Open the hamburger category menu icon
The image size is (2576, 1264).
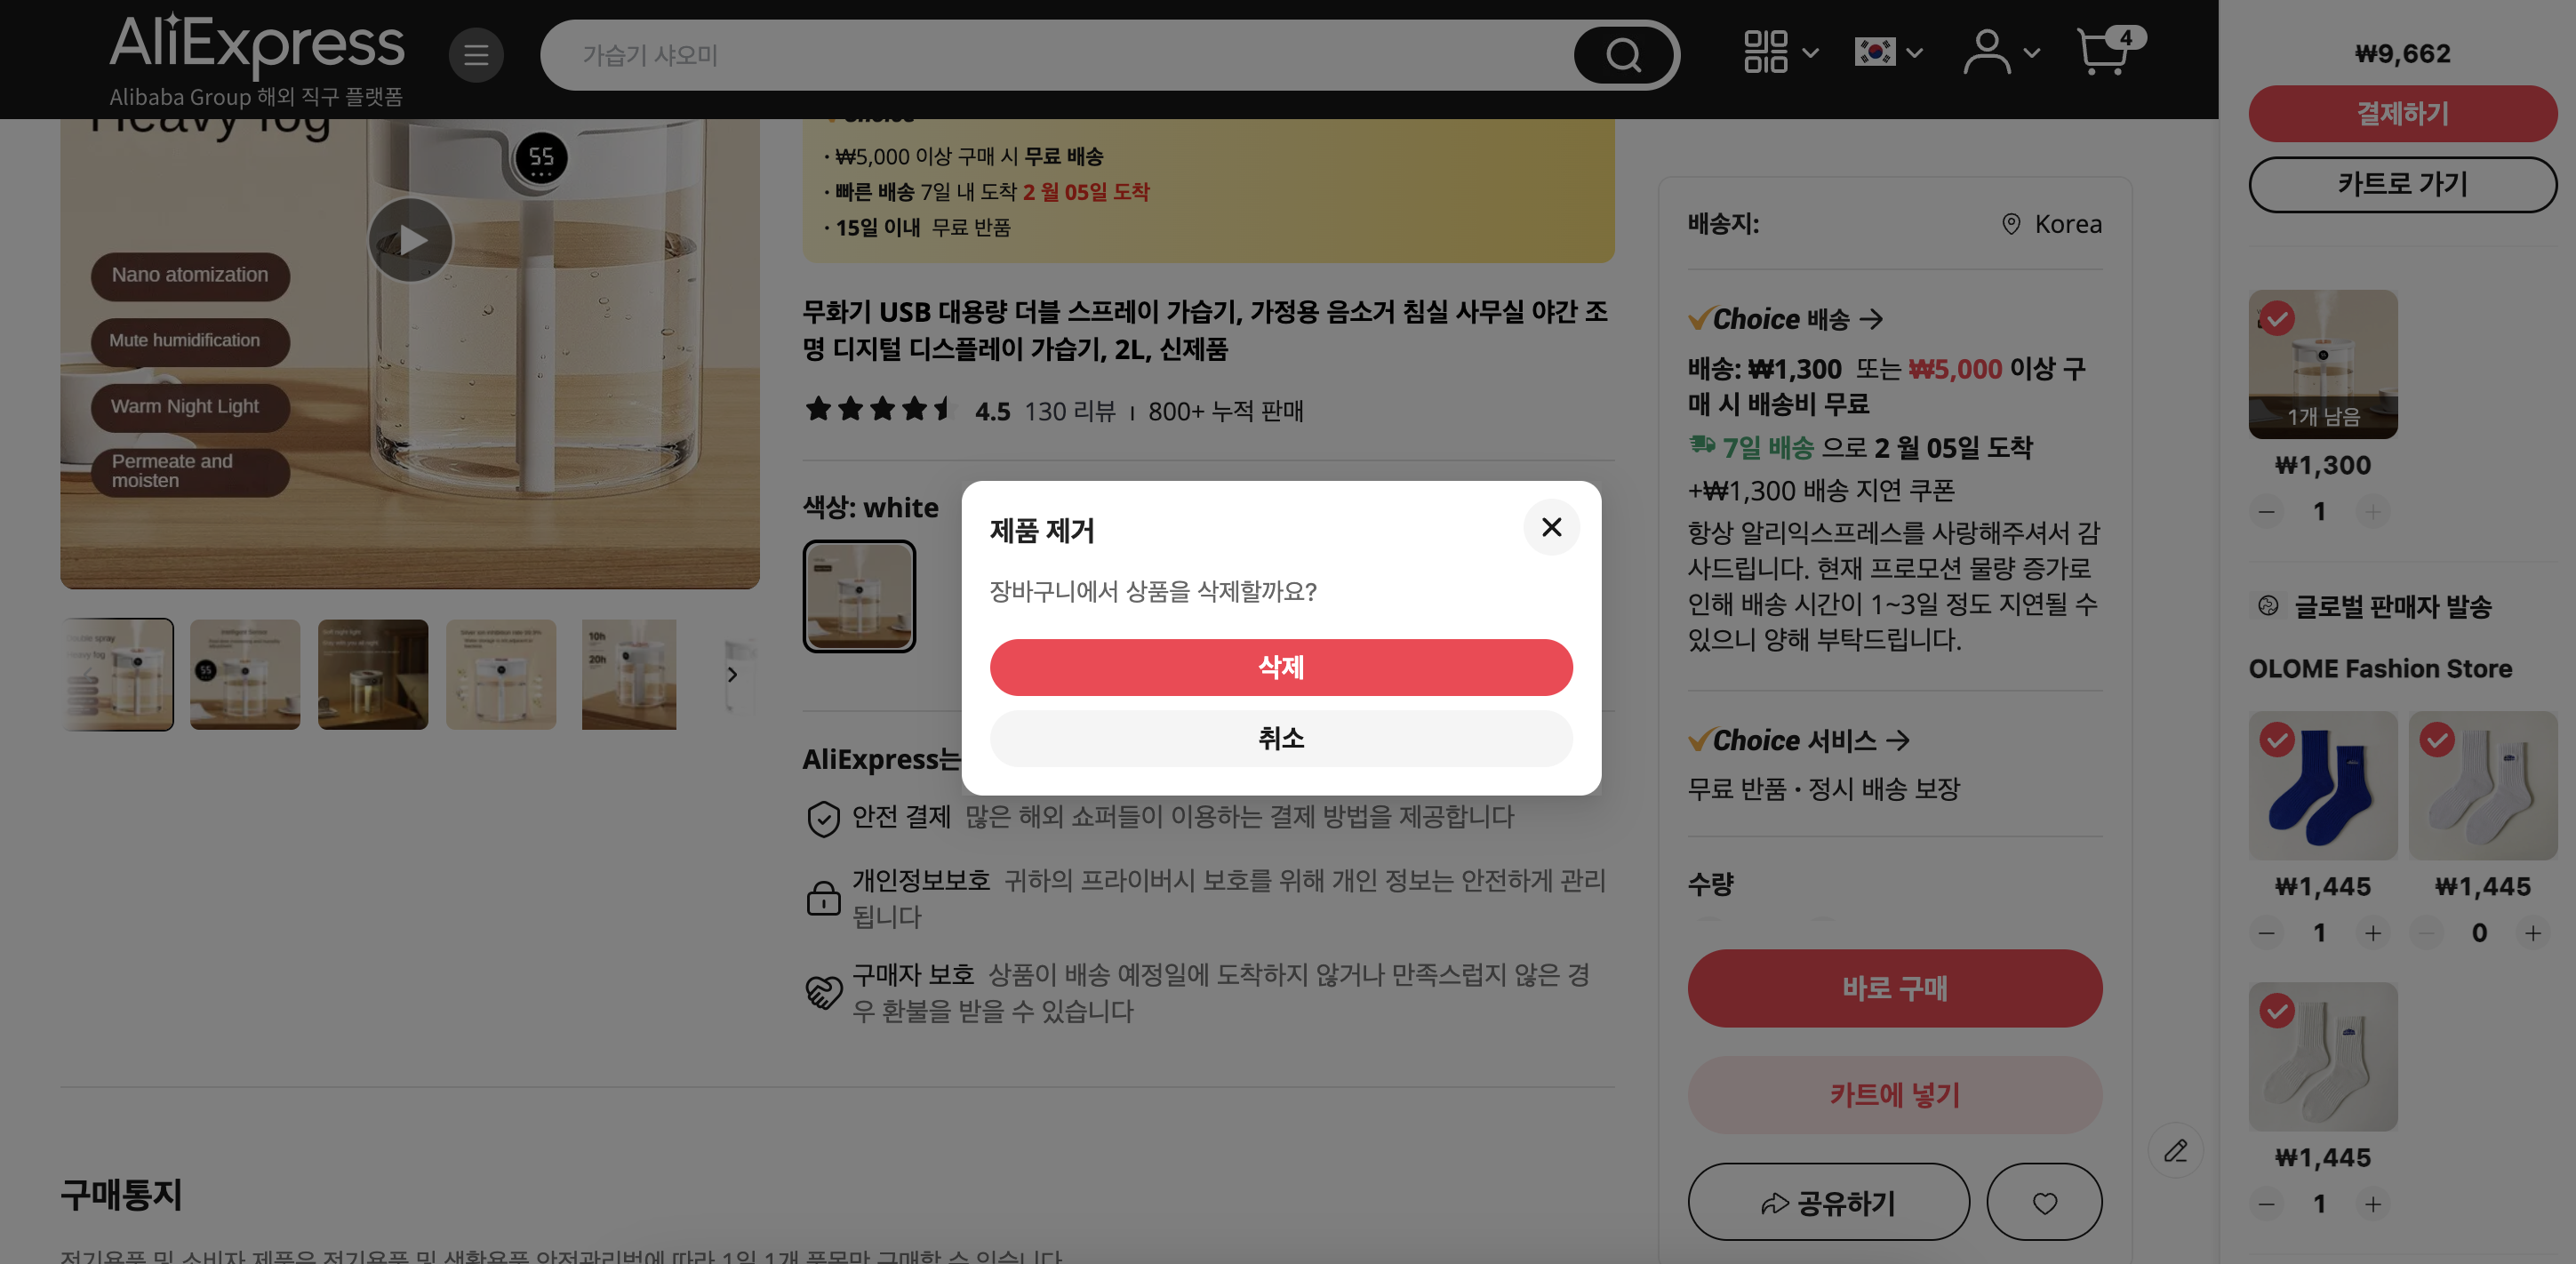[x=476, y=55]
